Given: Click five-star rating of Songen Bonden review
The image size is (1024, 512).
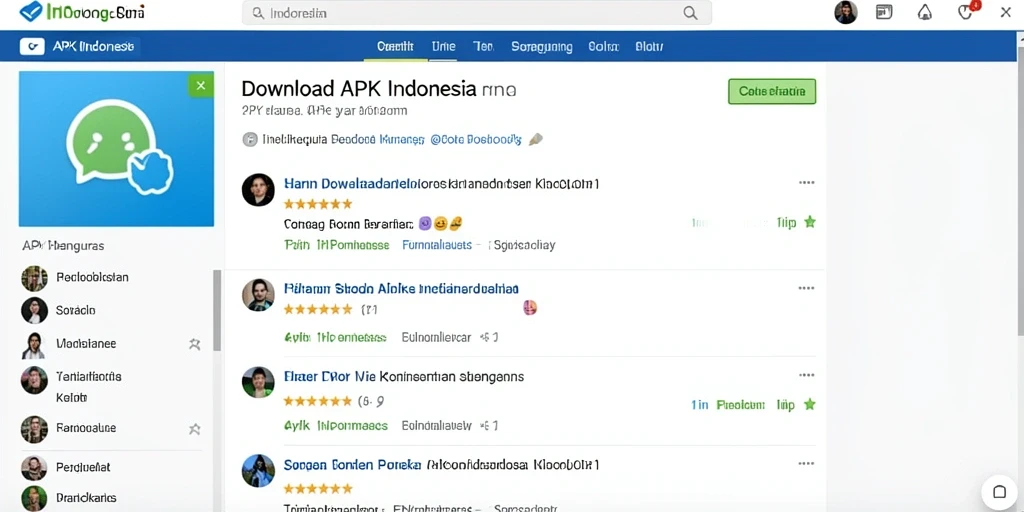Looking at the screenshot, I should point(318,488).
